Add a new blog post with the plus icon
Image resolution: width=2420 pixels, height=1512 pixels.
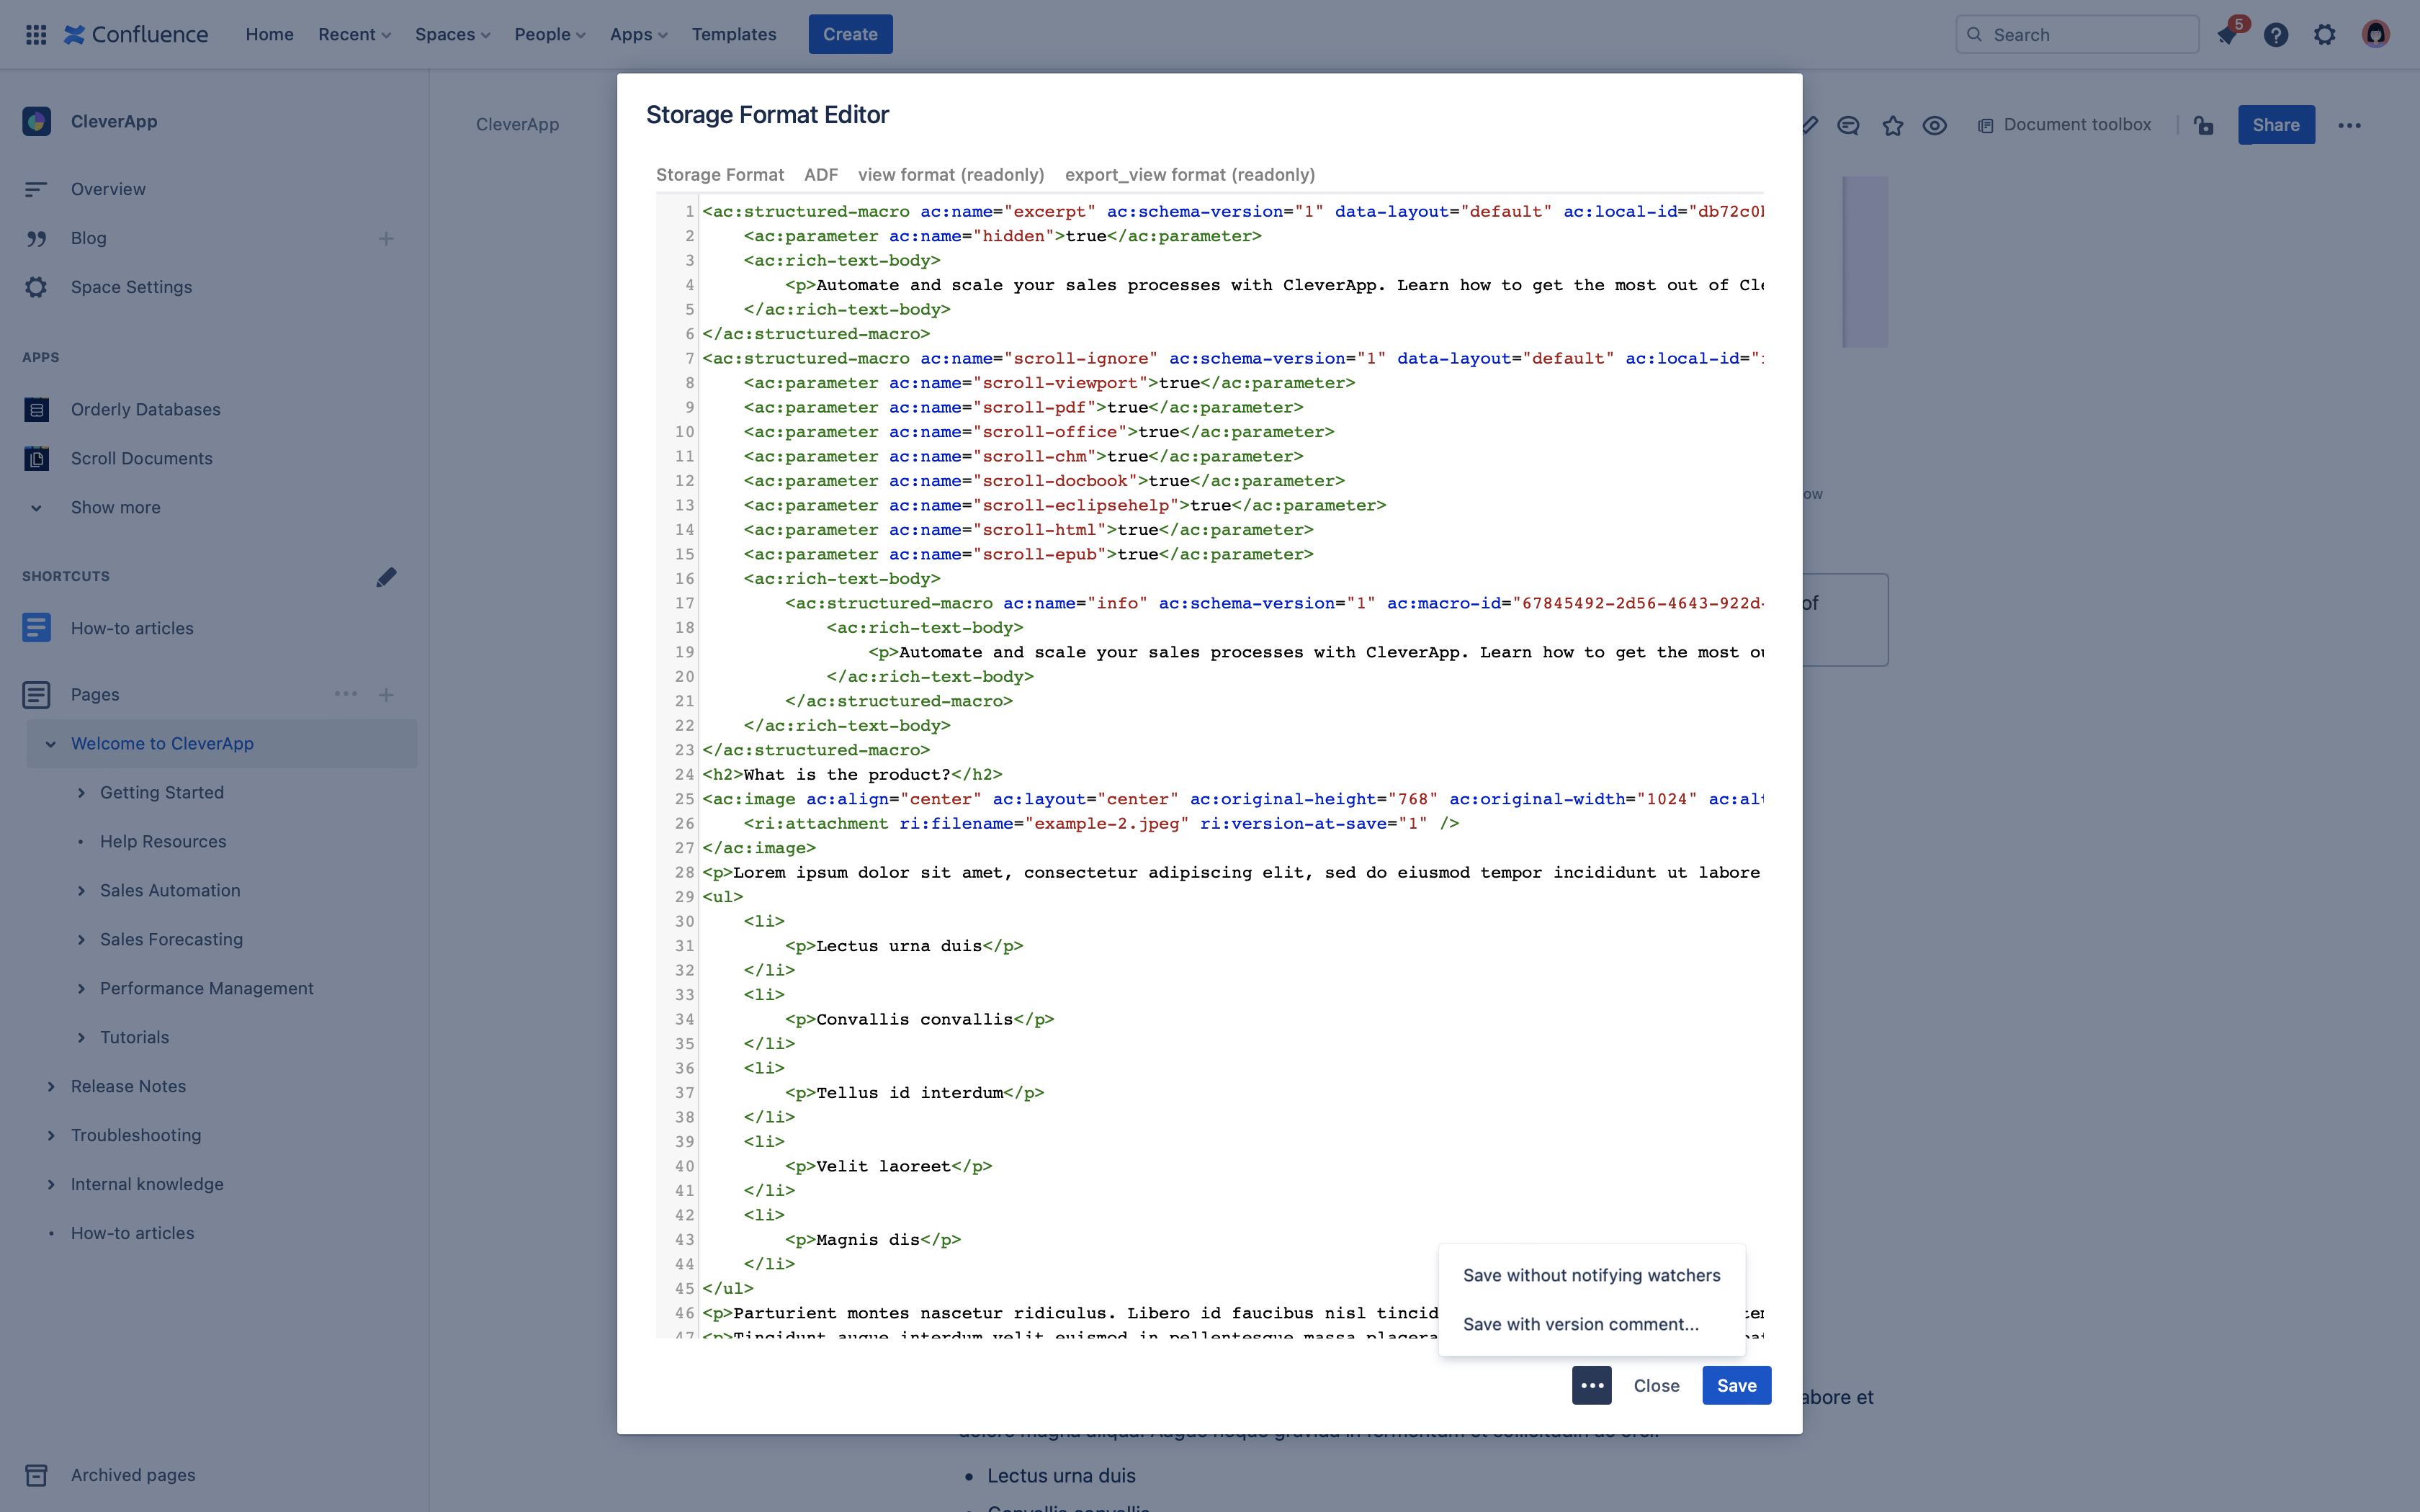387,238
